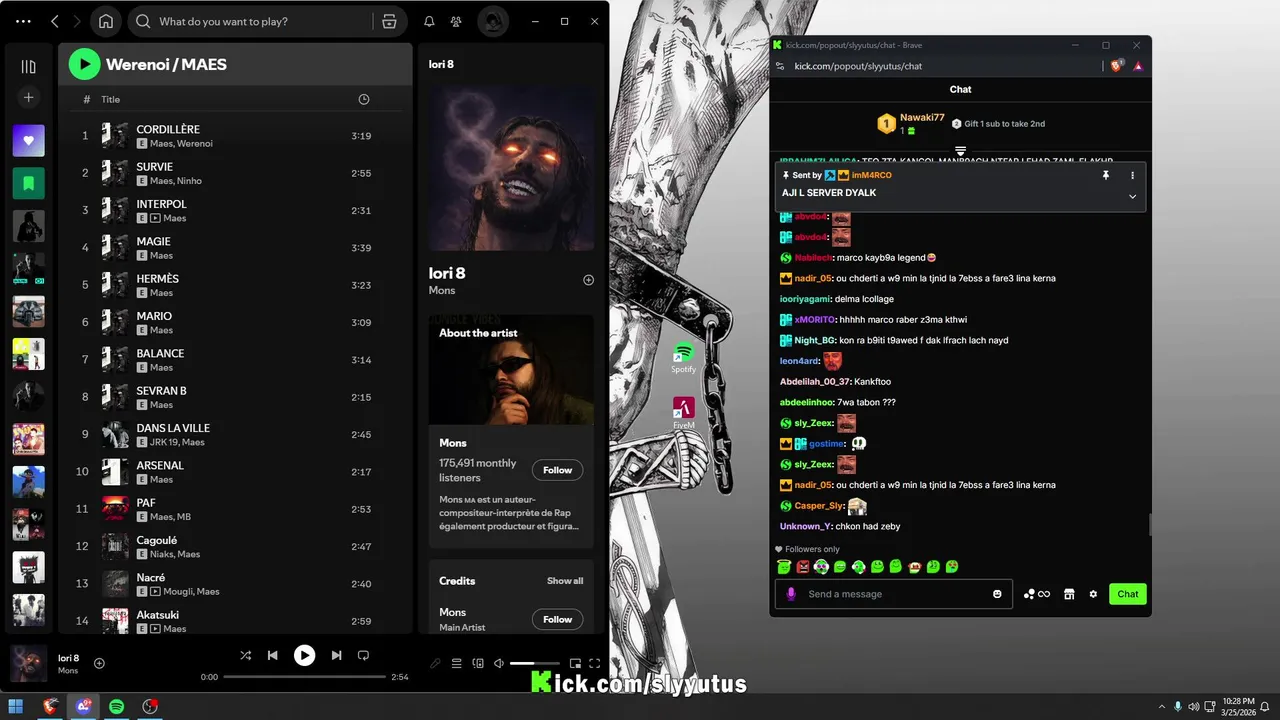Image resolution: width=1280 pixels, height=720 pixels.
Task: Open Spotify Home via house icon
Action: tap(106, 21)
